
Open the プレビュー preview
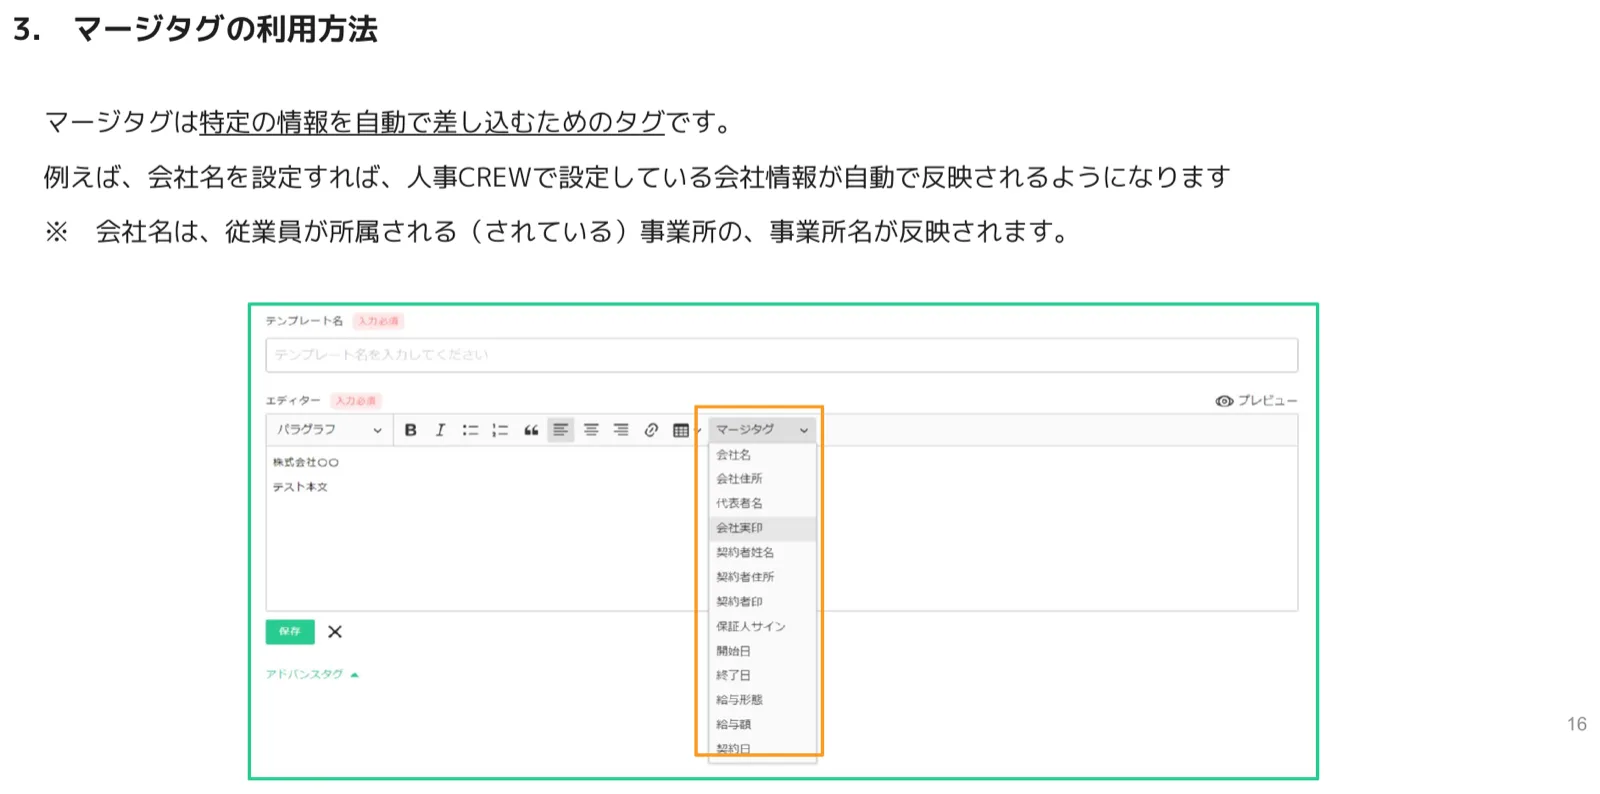pyautogui.click(x=1256, y=401)
